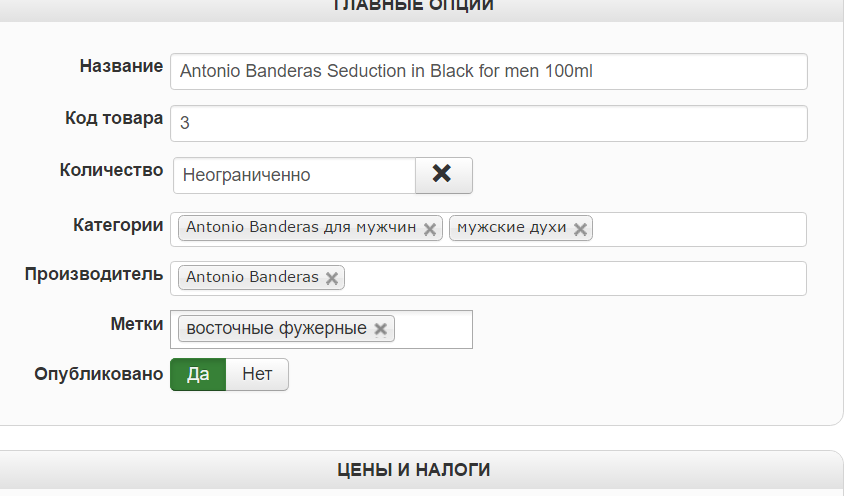The height and width of the screenshot is (496, 867).
Task: Clear the unlimited quantity with the X button
Action: [443, 174]
